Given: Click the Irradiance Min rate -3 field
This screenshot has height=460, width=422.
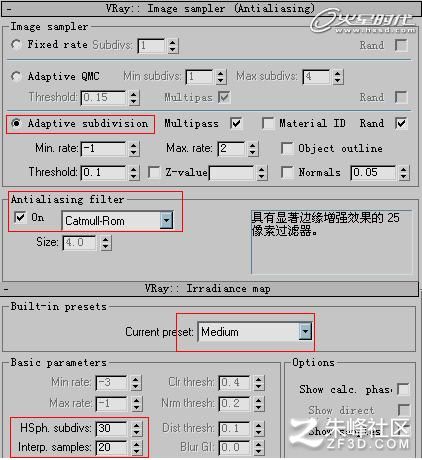Looking at the screenshot, I should (111, 383).
